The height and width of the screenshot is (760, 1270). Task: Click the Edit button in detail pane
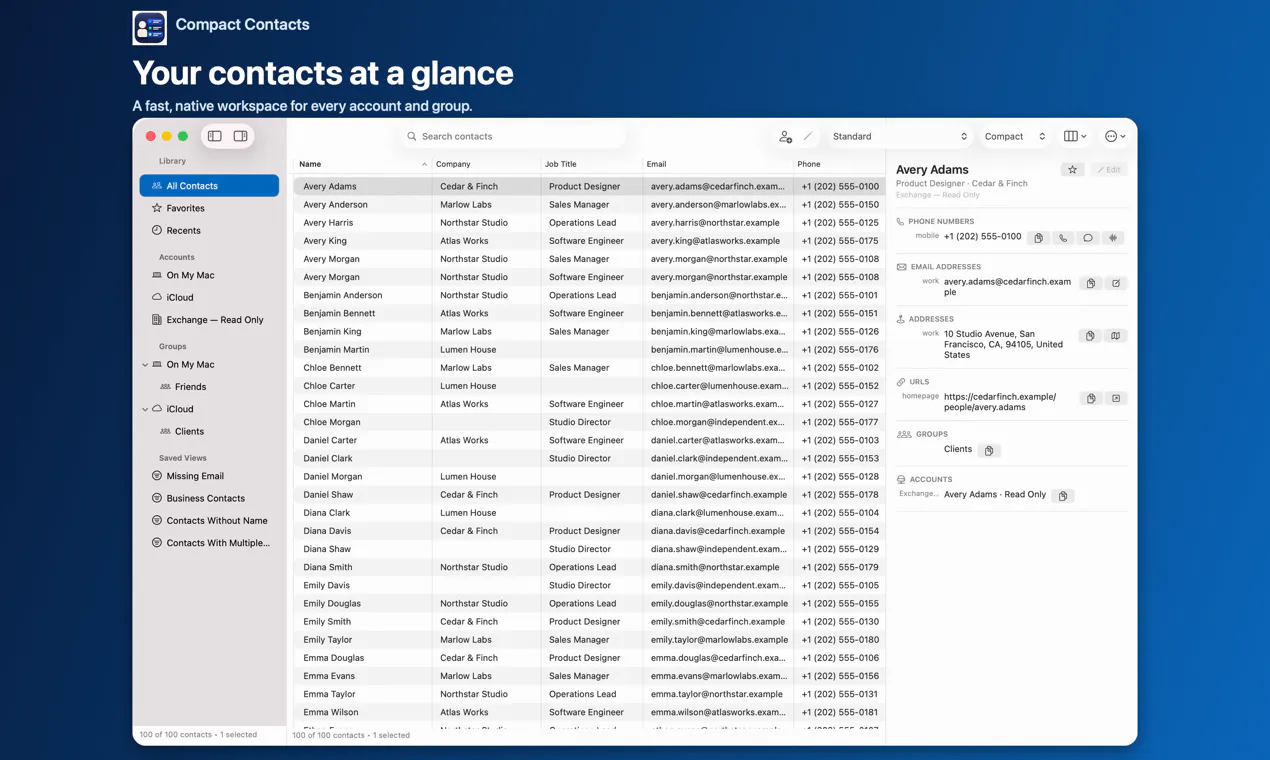coord(1109,170)
